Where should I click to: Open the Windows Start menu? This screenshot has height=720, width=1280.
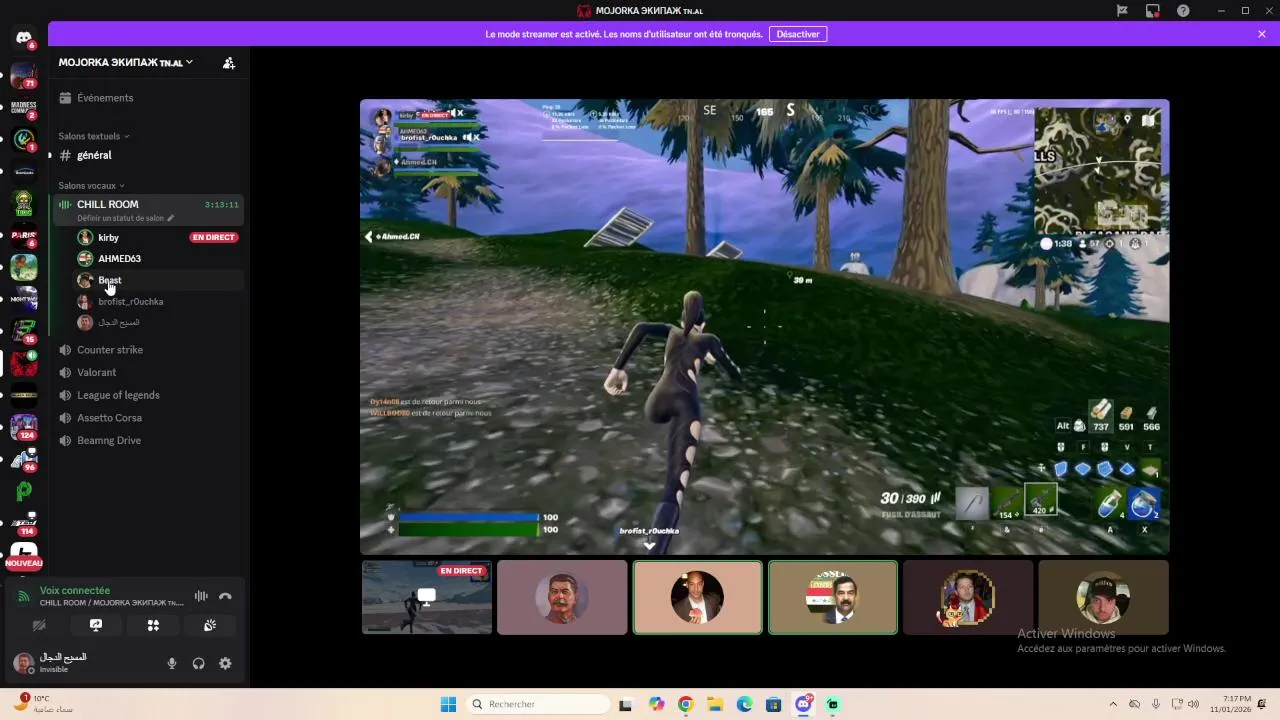[448, 704]
